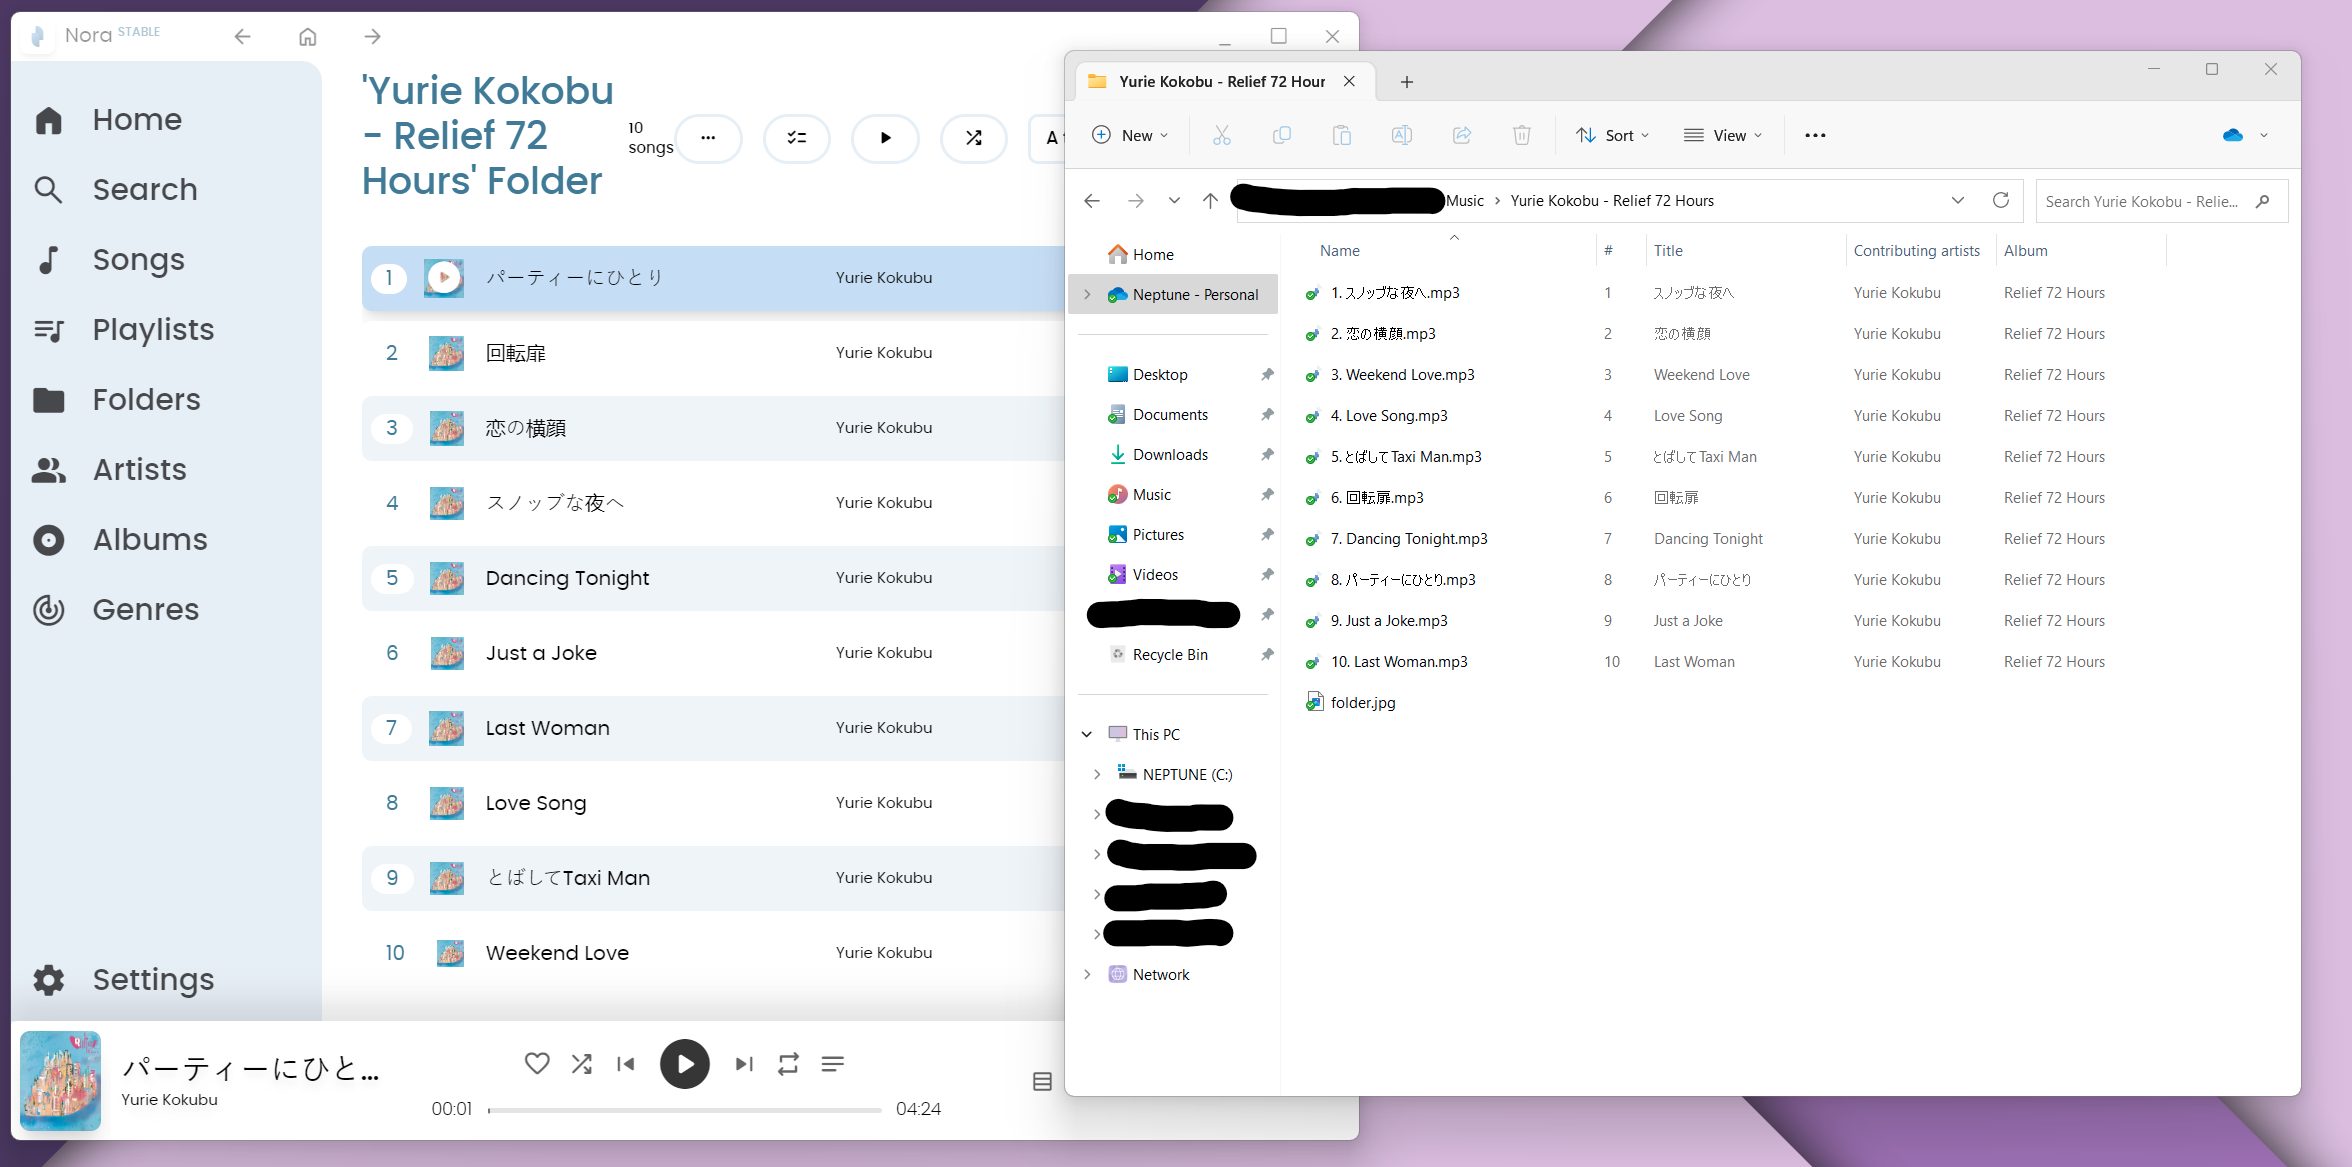The width and height of the screenshot is (2352, 1167).
Task: Open the View dropdown in Explorer
Action: point(1723,135)
